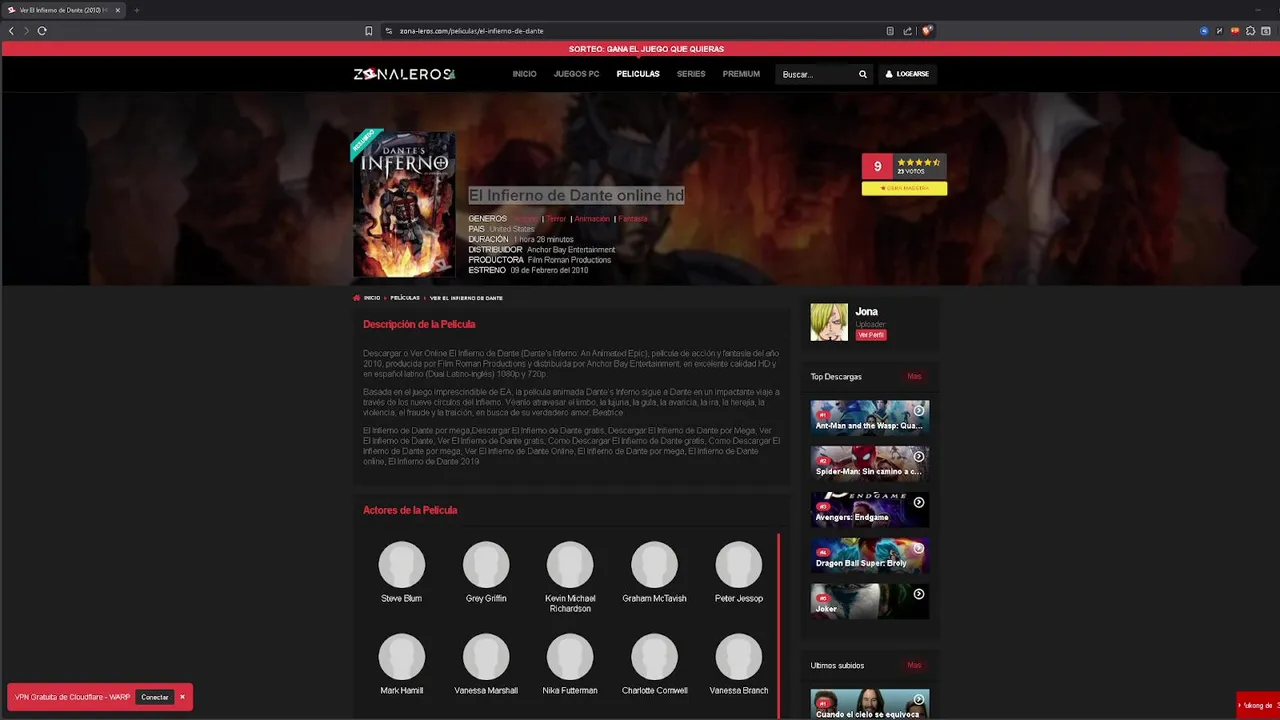The height and width of the screenshot is (720, 1280).
Task: Click Charlotte Cornwell's actor avatar
Action: pyautogui.click(x=654, y=657)
